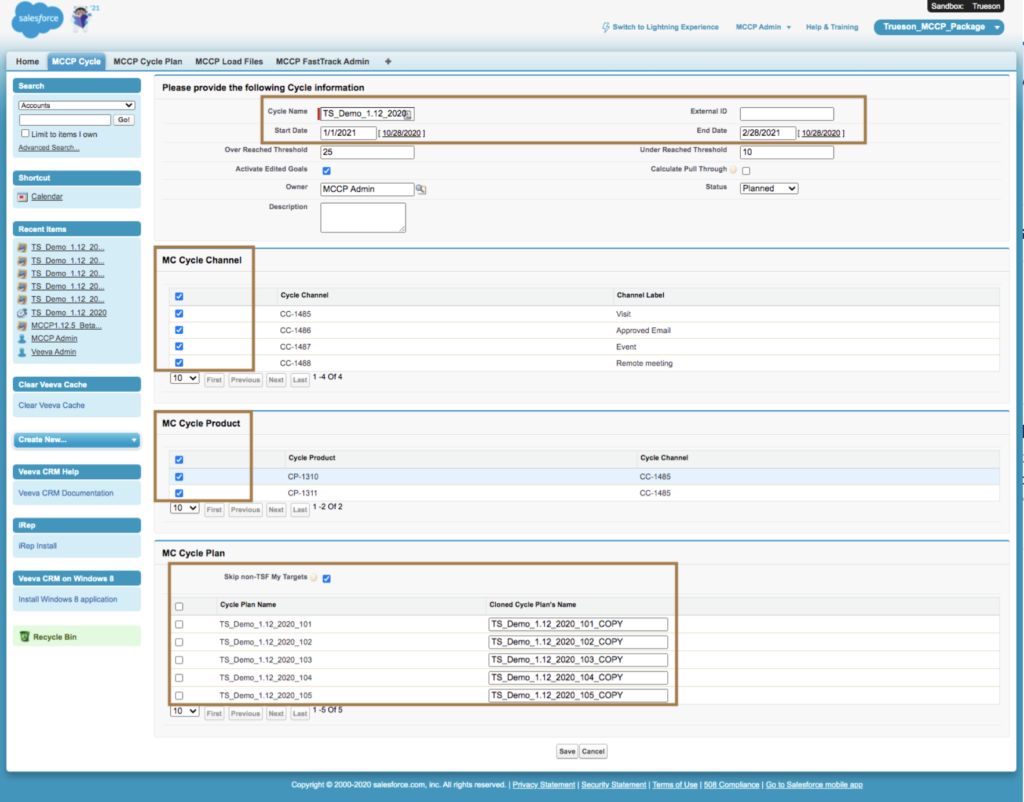Viewport: 1024px width, 802px height.
Task: Go to the Home tab
Action: (27, 61)
